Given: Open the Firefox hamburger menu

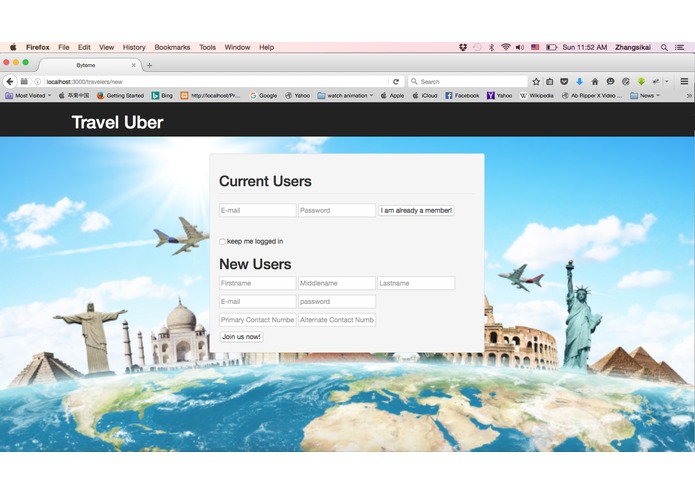Looking at the screenshot, I should click(684, 82).
